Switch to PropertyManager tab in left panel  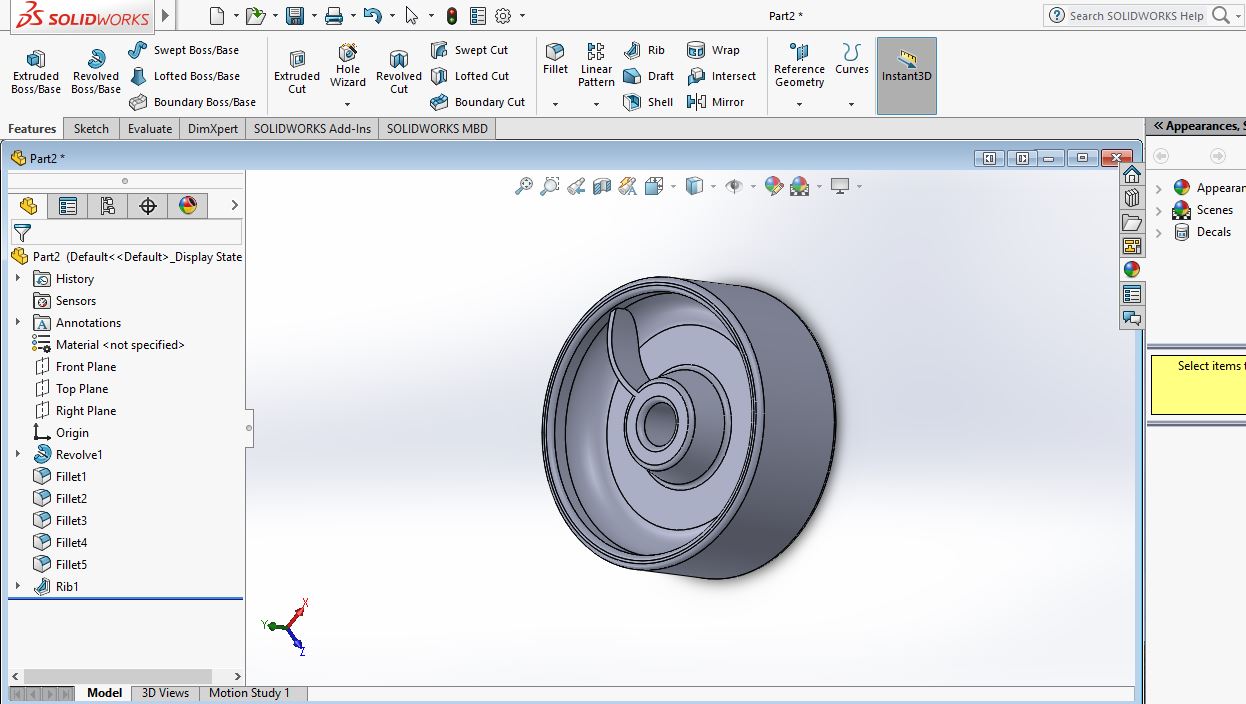[x=68, y=206]
